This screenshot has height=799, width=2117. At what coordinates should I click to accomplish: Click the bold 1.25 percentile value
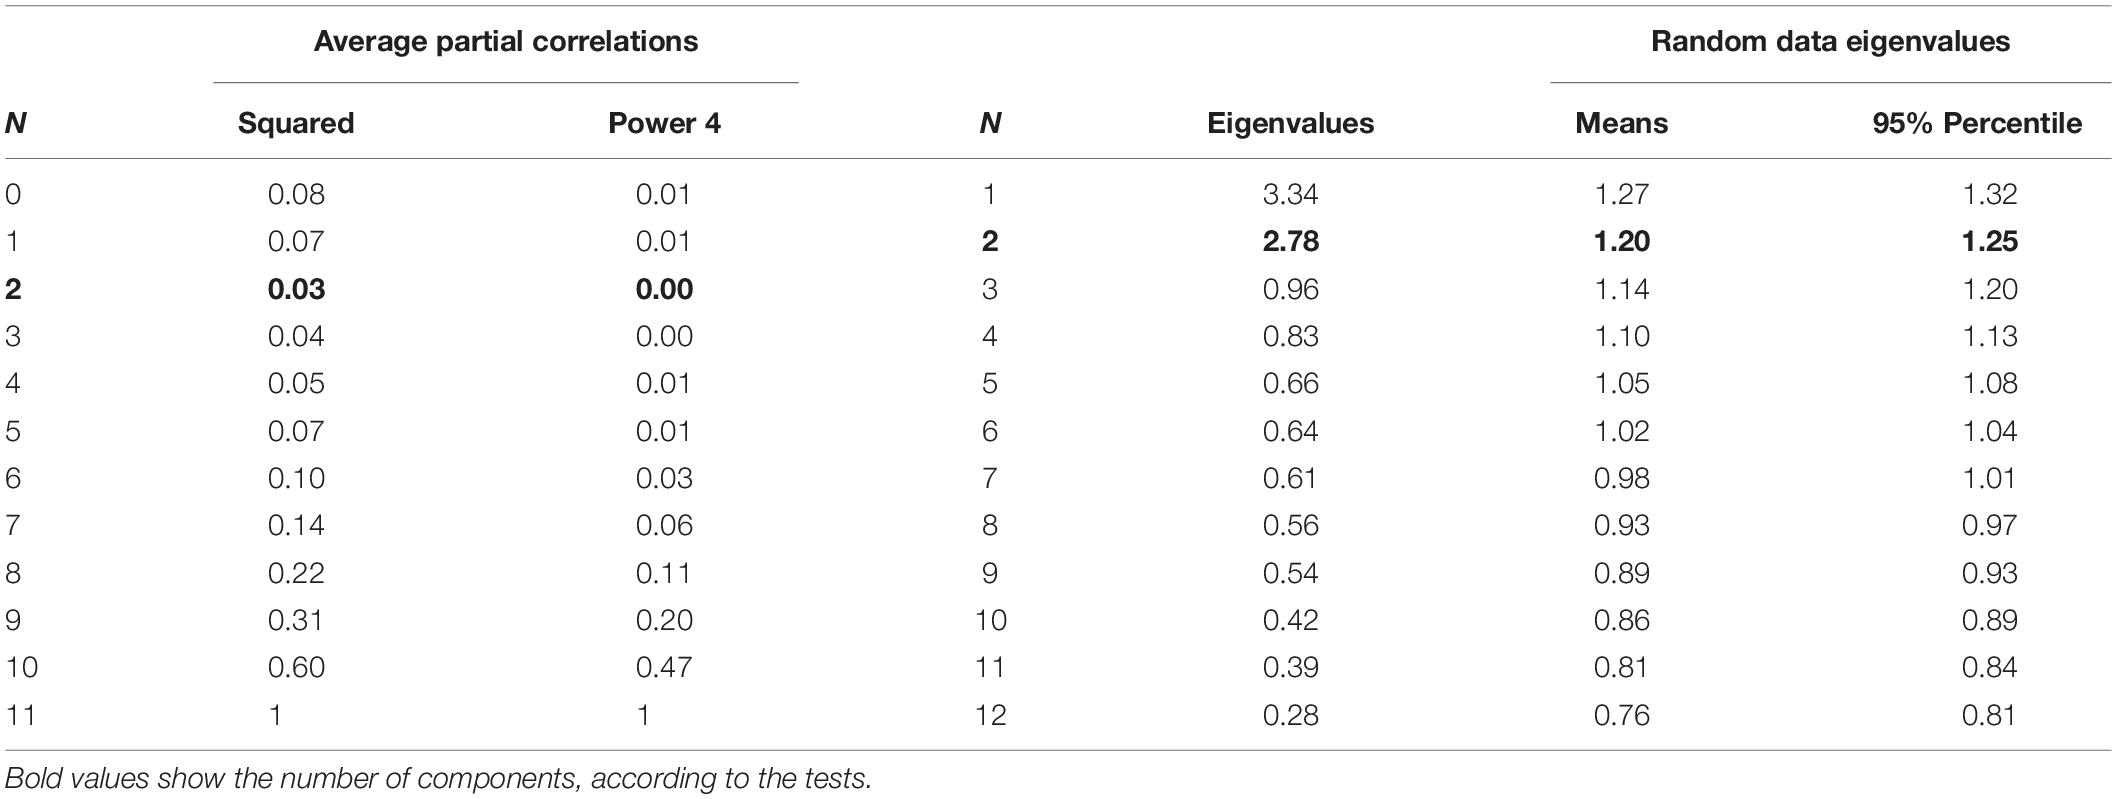[1989, 241]
